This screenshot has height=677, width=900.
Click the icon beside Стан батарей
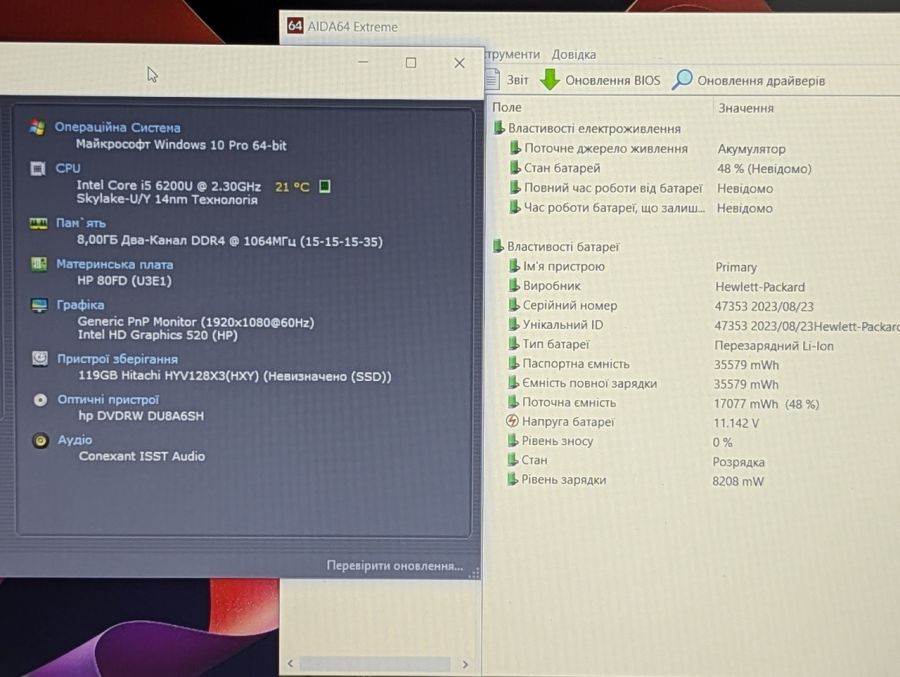click(x=515, y=168)
